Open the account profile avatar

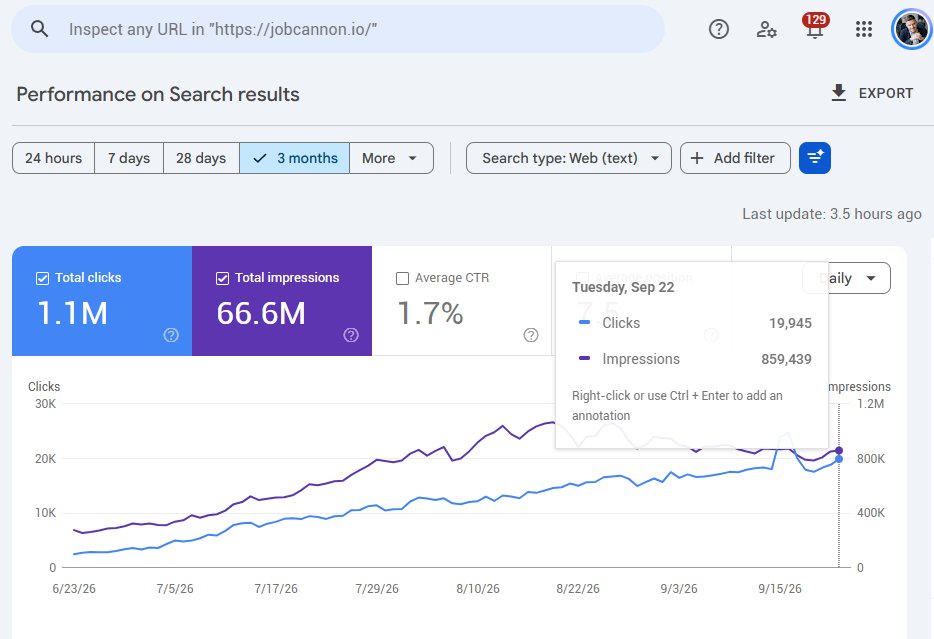tap(910, 29)
